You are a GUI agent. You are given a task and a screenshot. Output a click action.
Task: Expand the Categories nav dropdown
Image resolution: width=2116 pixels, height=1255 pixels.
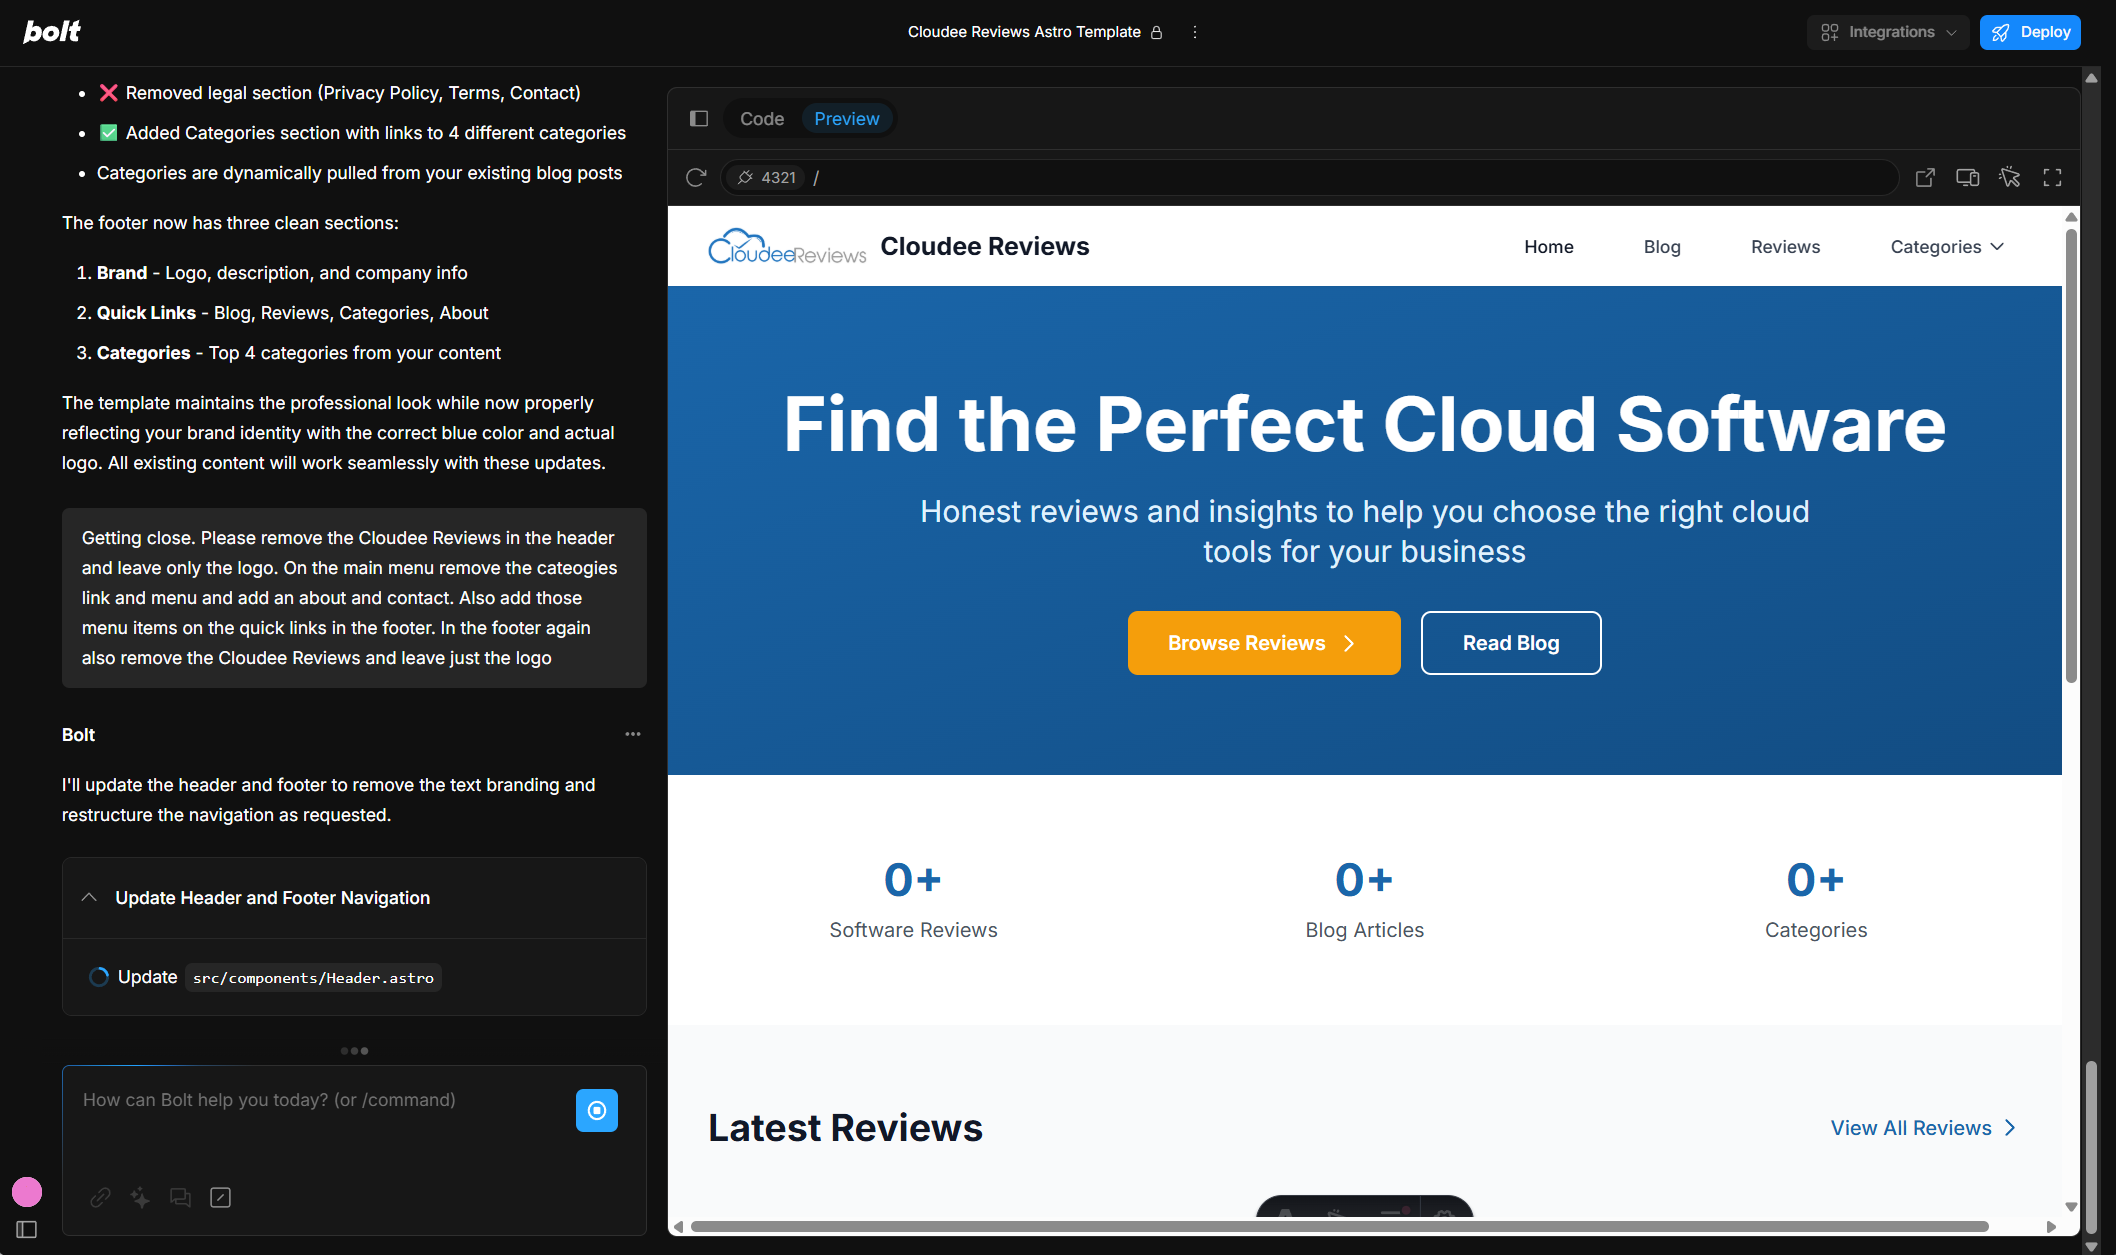(x=1946, y=247)
